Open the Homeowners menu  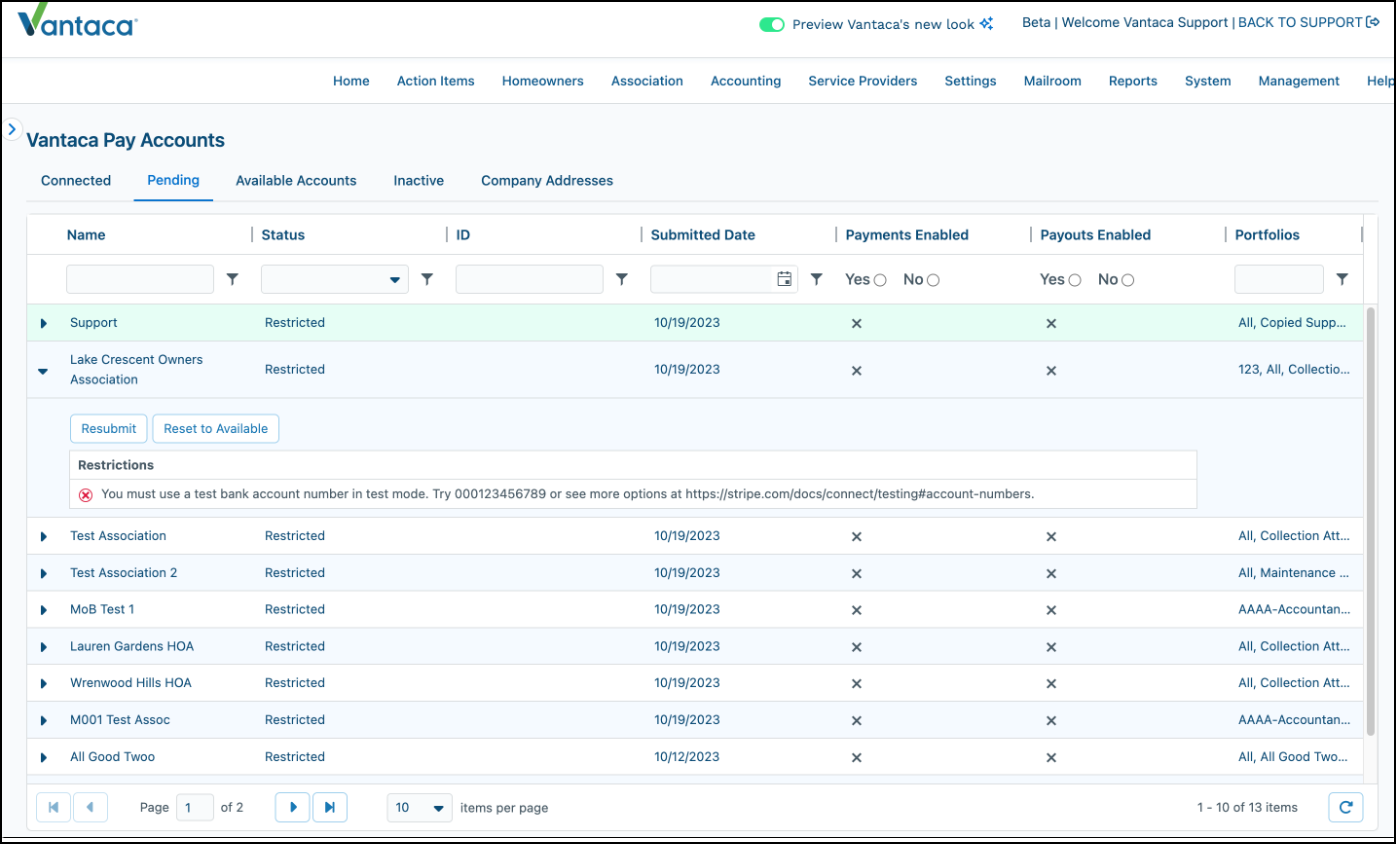543,81
